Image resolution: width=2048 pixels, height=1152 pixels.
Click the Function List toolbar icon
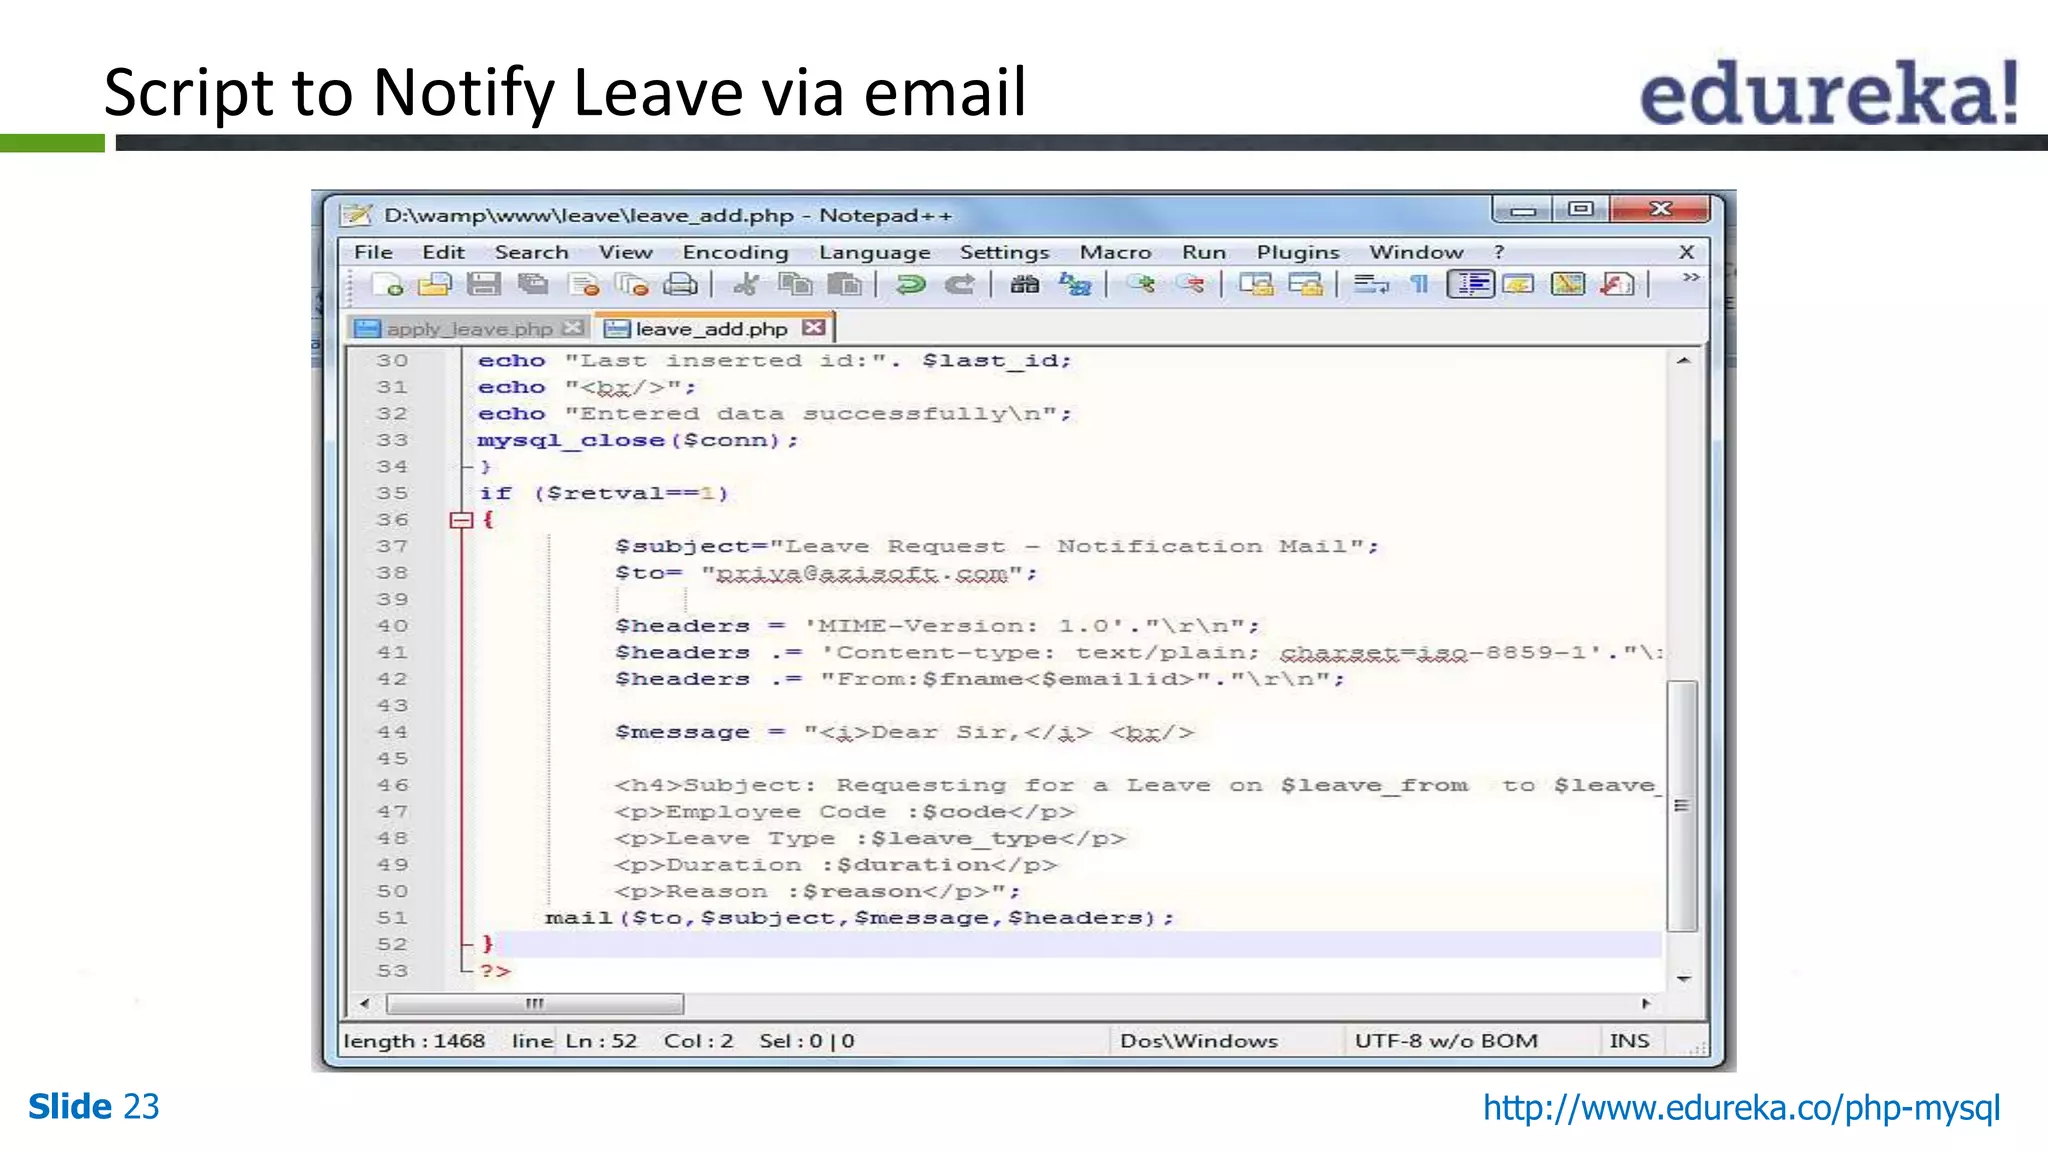1617,285
